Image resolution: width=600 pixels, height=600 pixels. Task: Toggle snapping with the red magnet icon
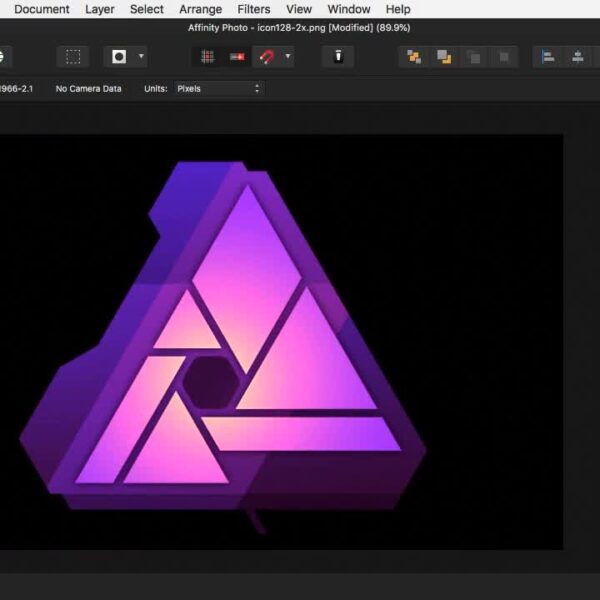pos(268,57)
